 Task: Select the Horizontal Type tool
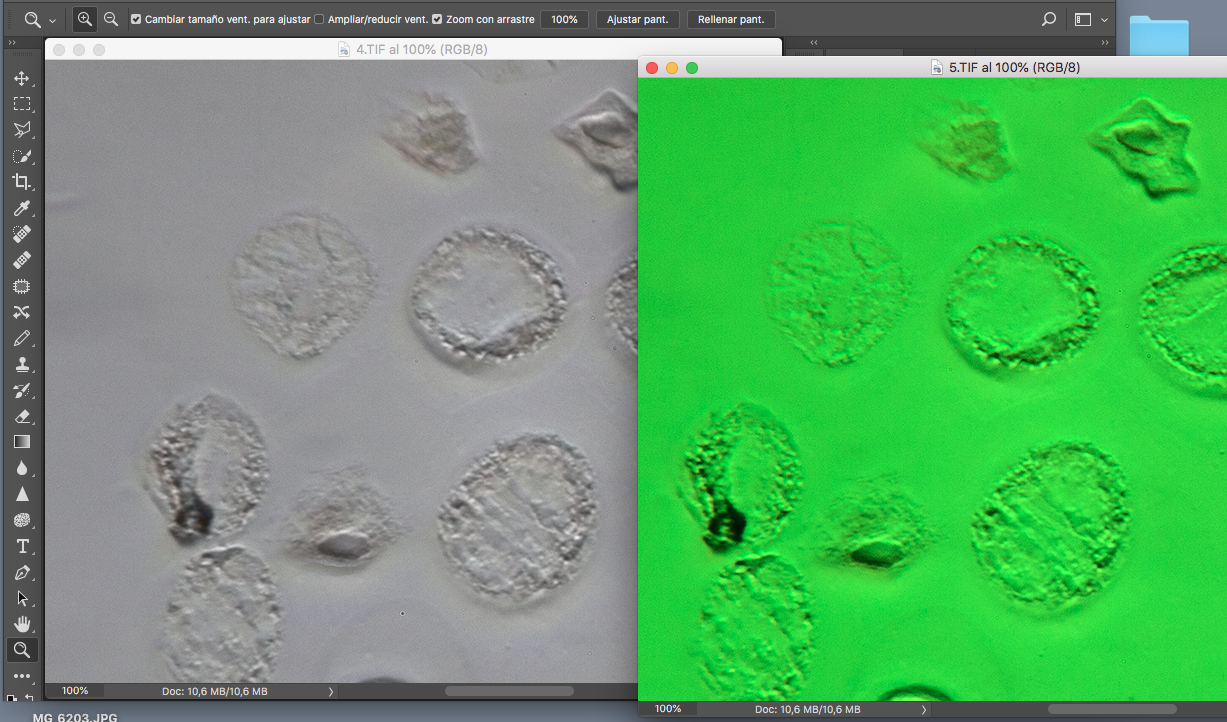coord(22,546)
